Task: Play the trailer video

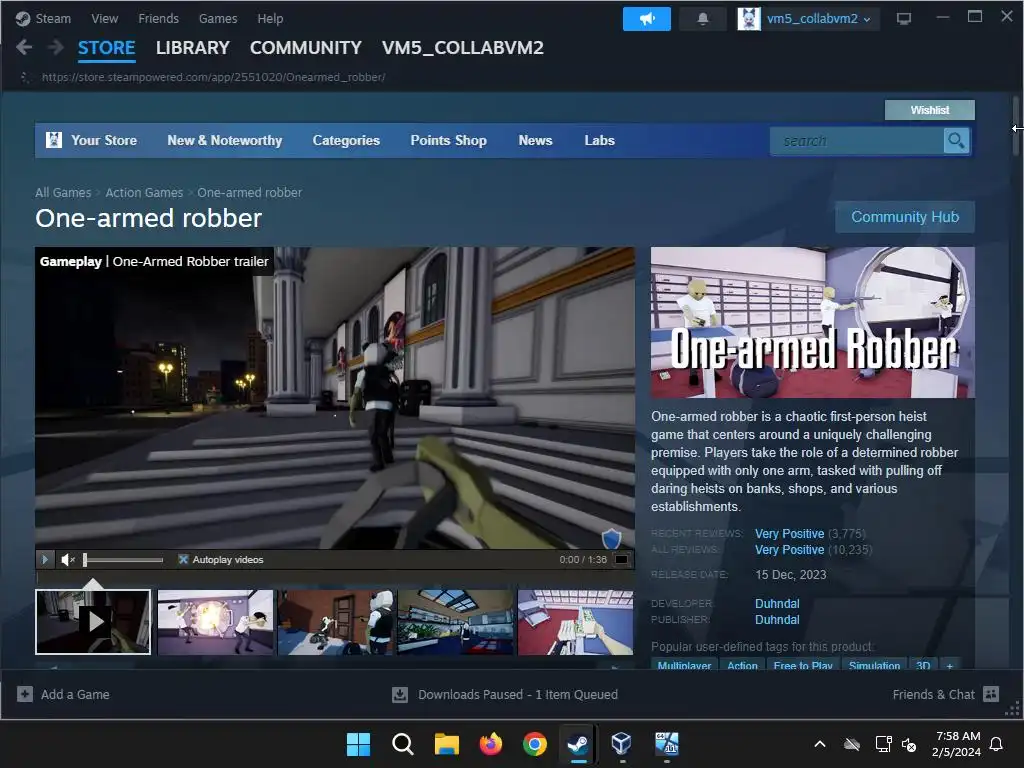Action: point(44,560)
